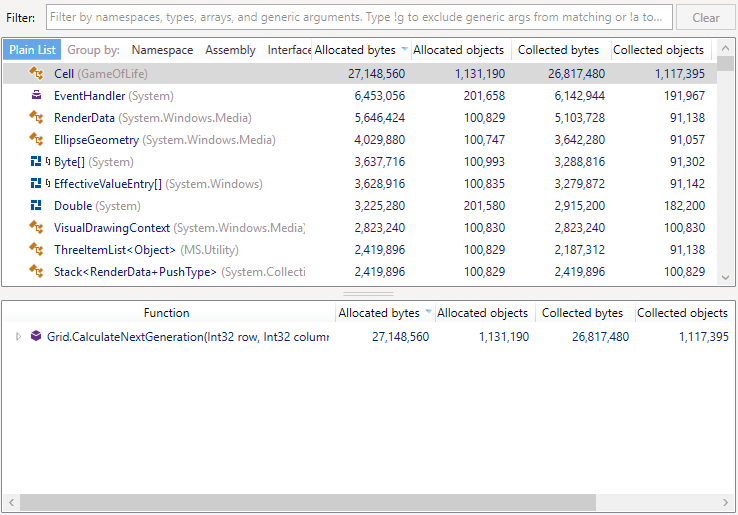The height and width of the screenshot is (515, 738).
Task: Select the RenderData type name
Action: (84, 118)
